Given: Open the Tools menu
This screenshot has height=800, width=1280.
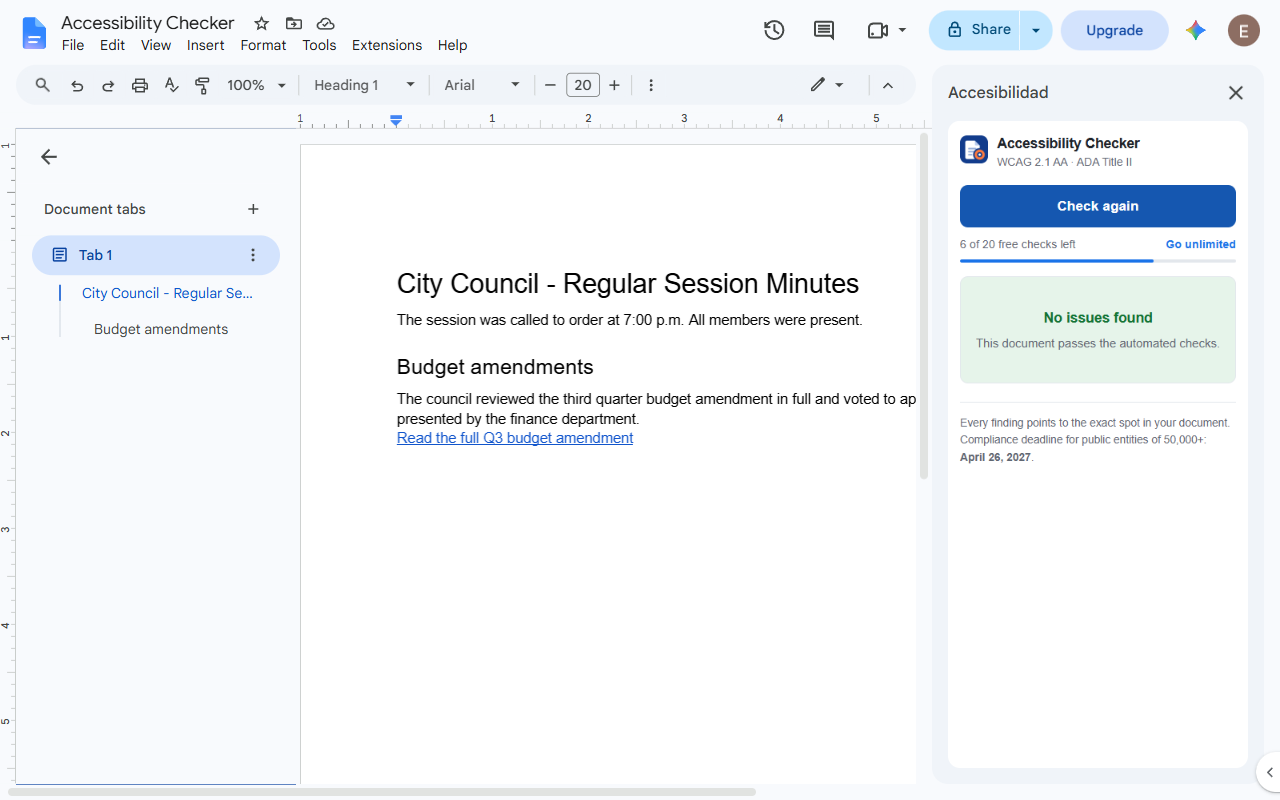Looking at the screenshot, I should point(319,45).
